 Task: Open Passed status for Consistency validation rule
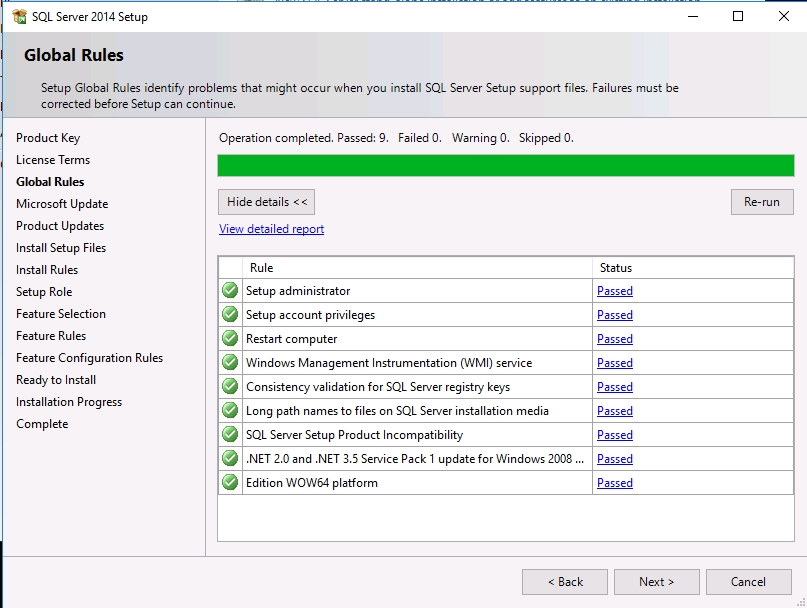[x=615, y=387]
